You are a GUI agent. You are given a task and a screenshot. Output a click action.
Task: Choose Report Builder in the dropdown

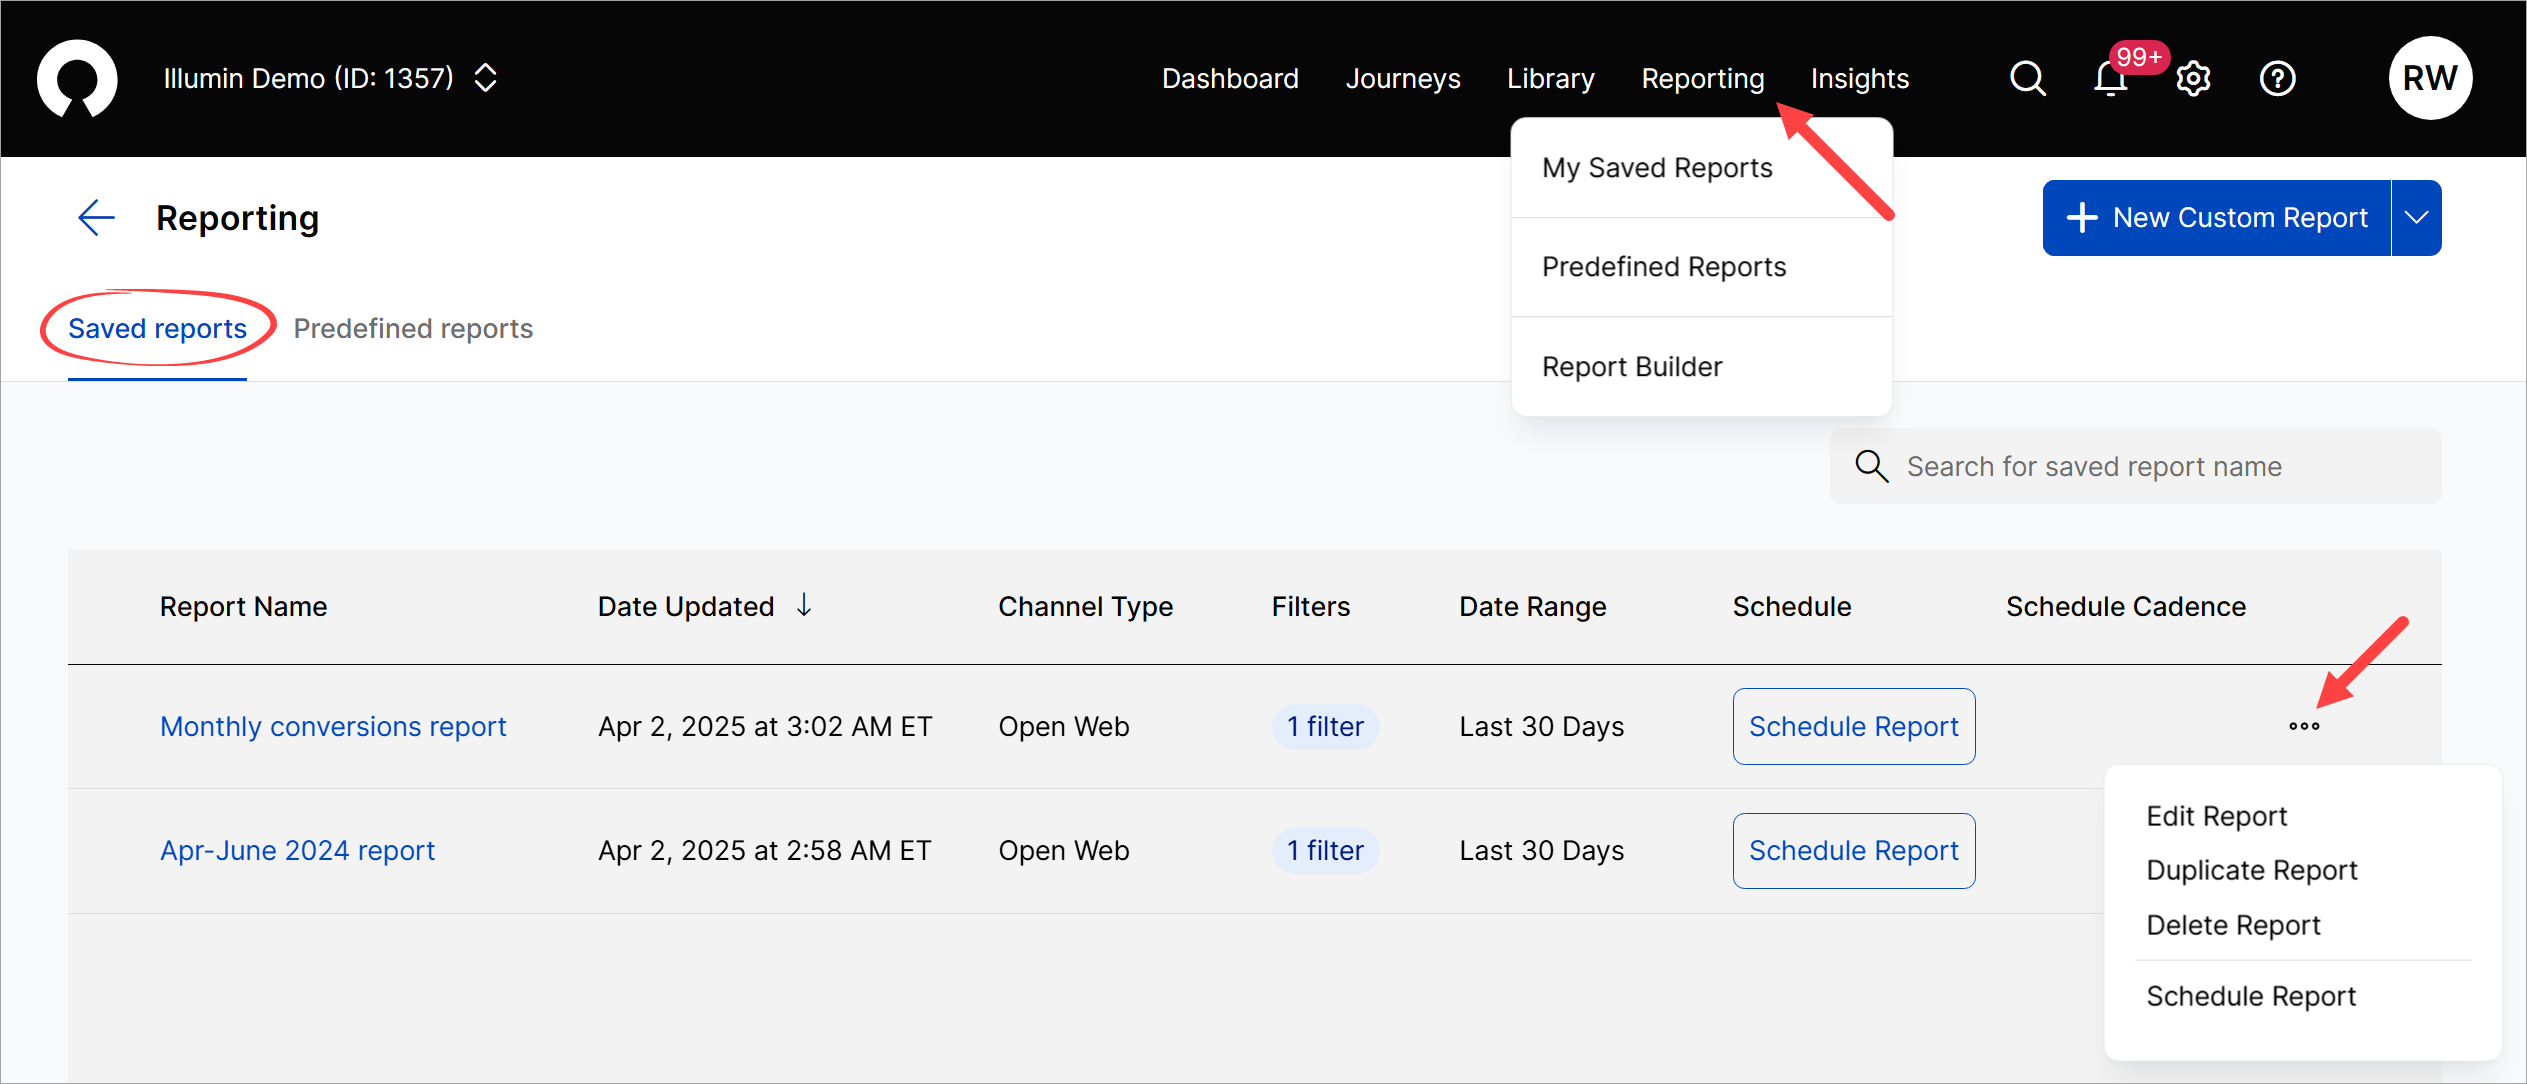point(1631,367)
